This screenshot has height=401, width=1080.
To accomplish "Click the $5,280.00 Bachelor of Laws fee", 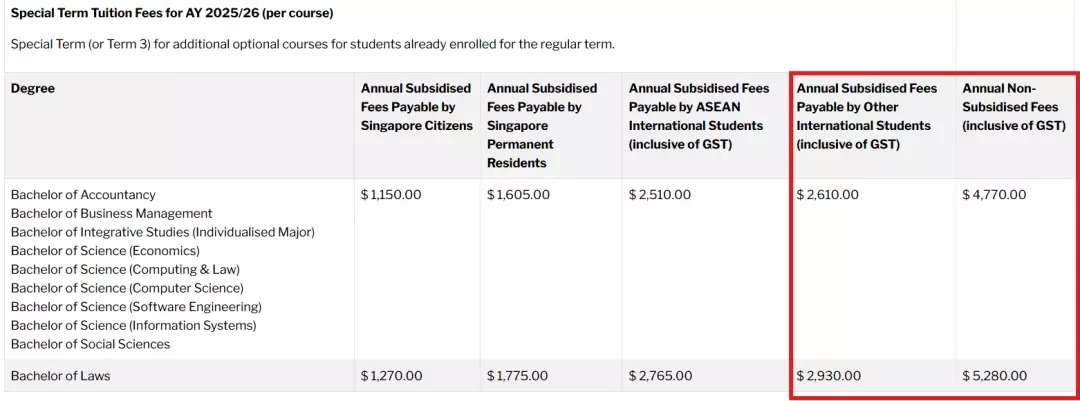I will tap(995, 376).
